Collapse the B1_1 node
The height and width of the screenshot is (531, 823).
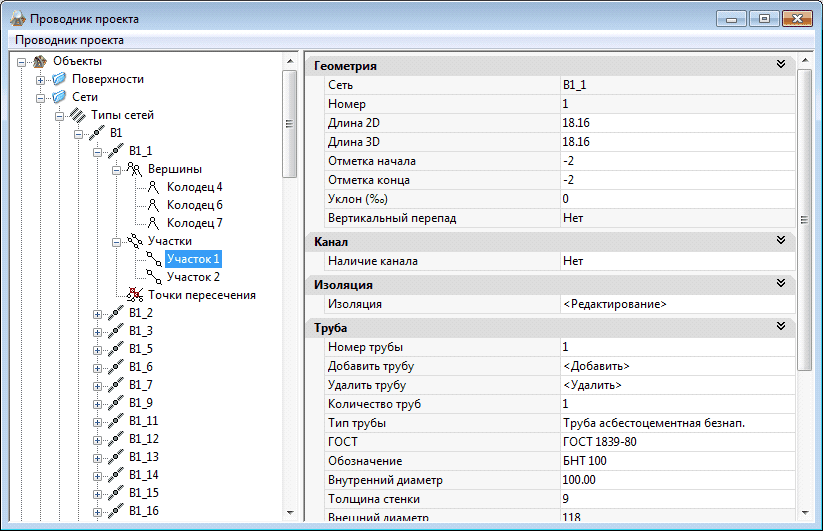click(97, 152)
